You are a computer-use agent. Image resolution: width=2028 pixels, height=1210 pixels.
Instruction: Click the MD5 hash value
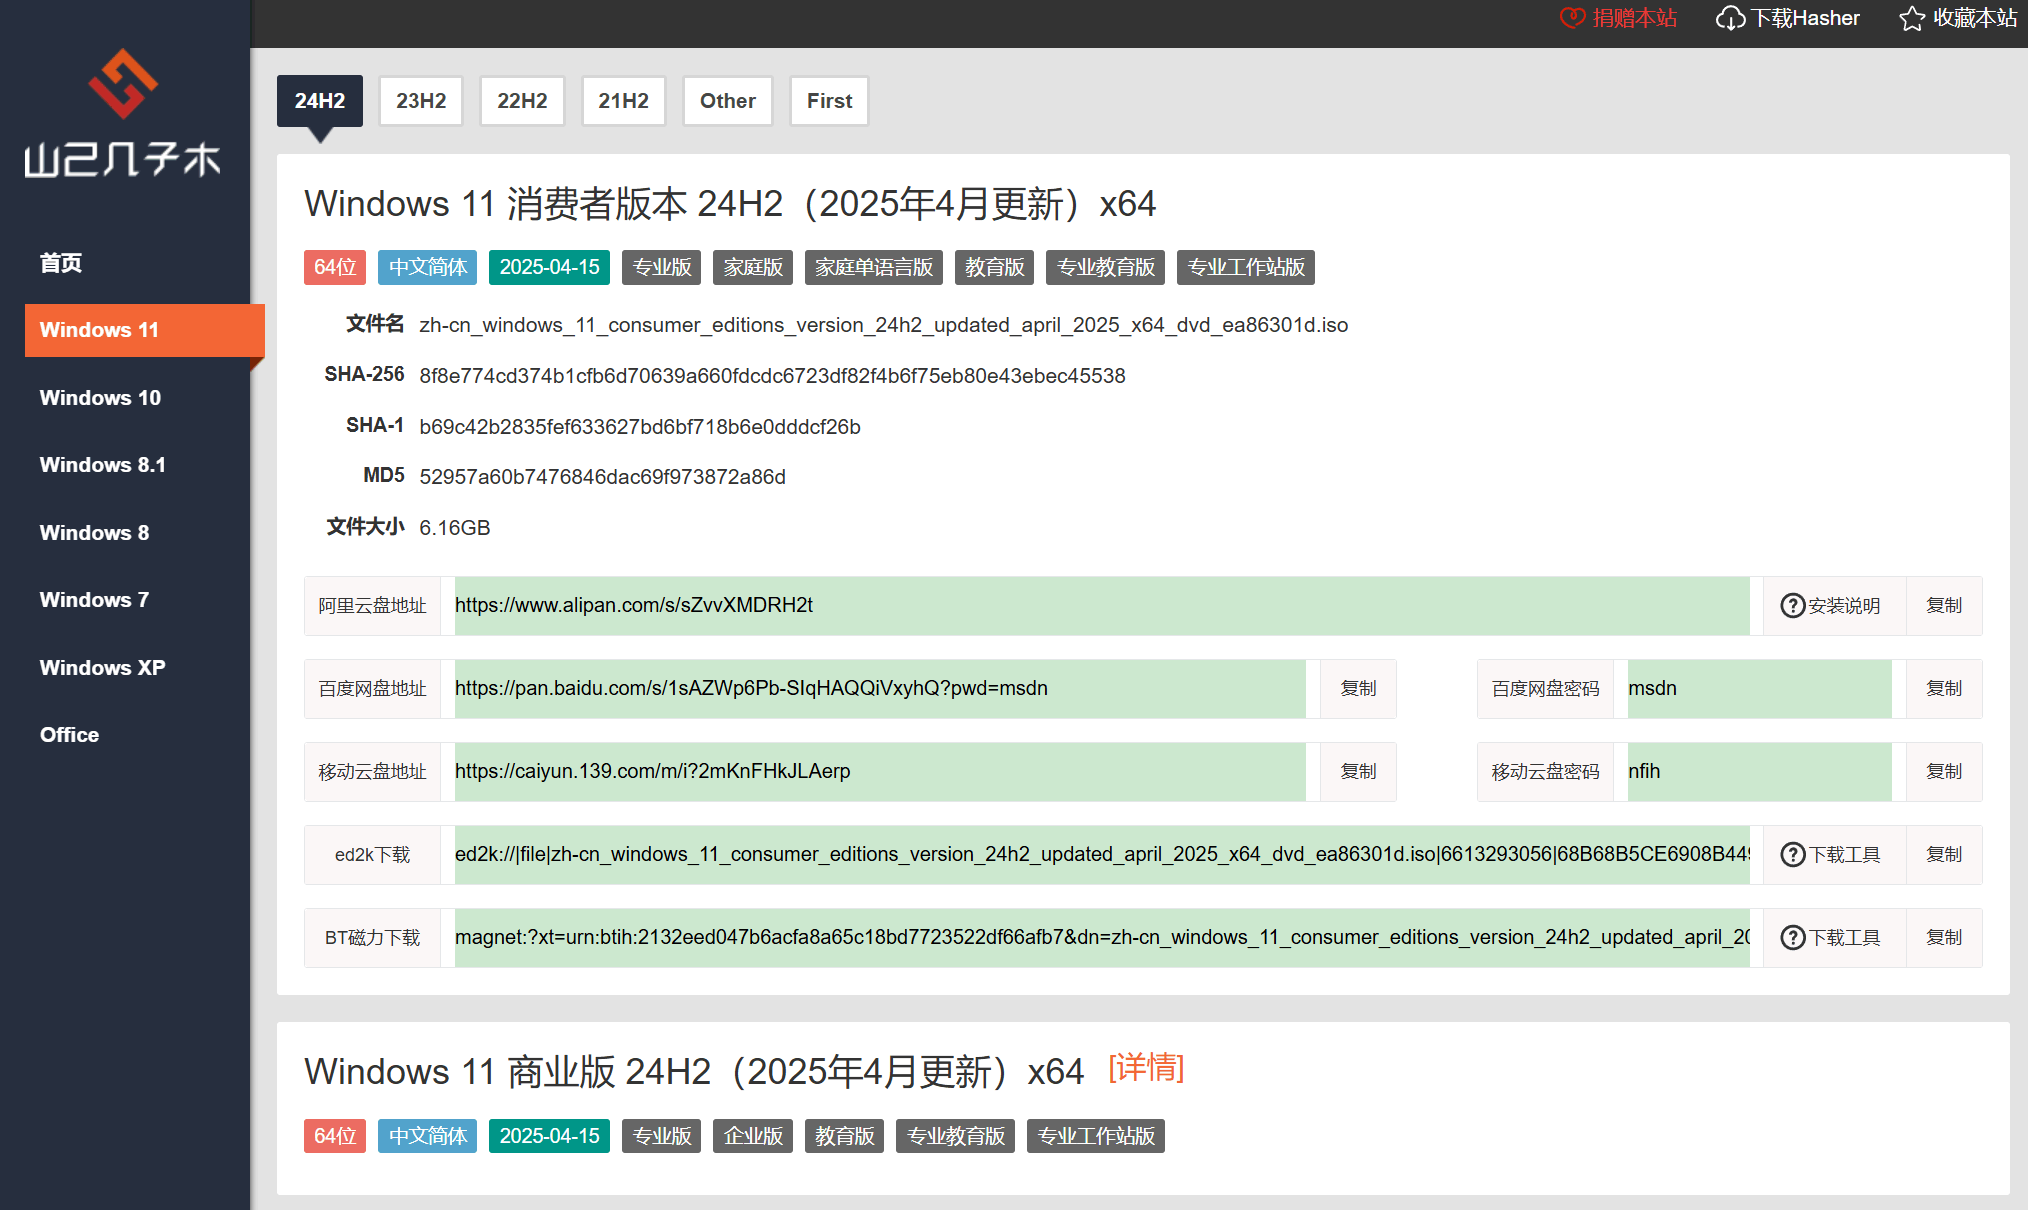click(602, 477)
